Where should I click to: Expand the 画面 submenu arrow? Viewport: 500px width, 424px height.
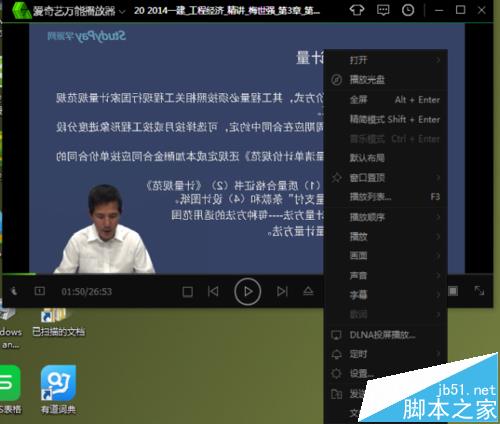pyautogui.click(x=438, y=256)
